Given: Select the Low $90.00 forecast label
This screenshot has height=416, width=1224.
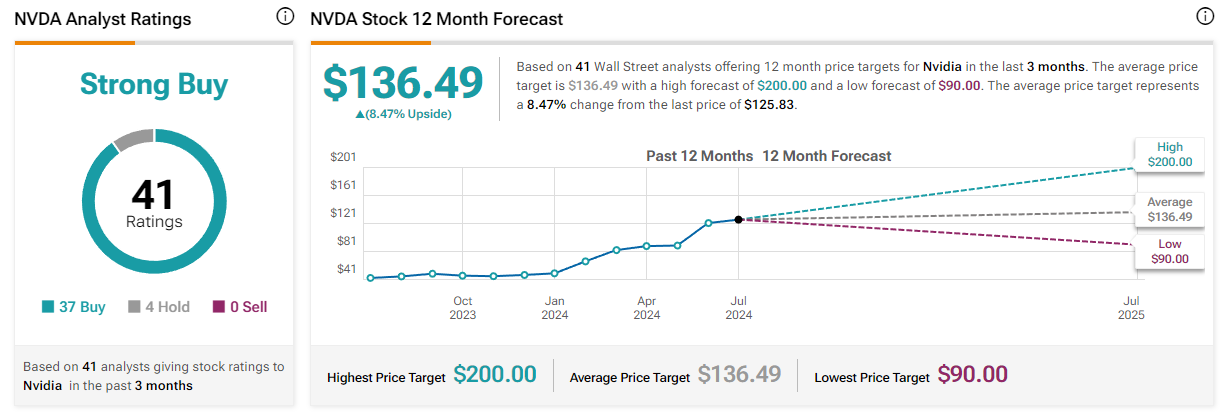Looking at the screenshot, I should (x=1169, y=251).
